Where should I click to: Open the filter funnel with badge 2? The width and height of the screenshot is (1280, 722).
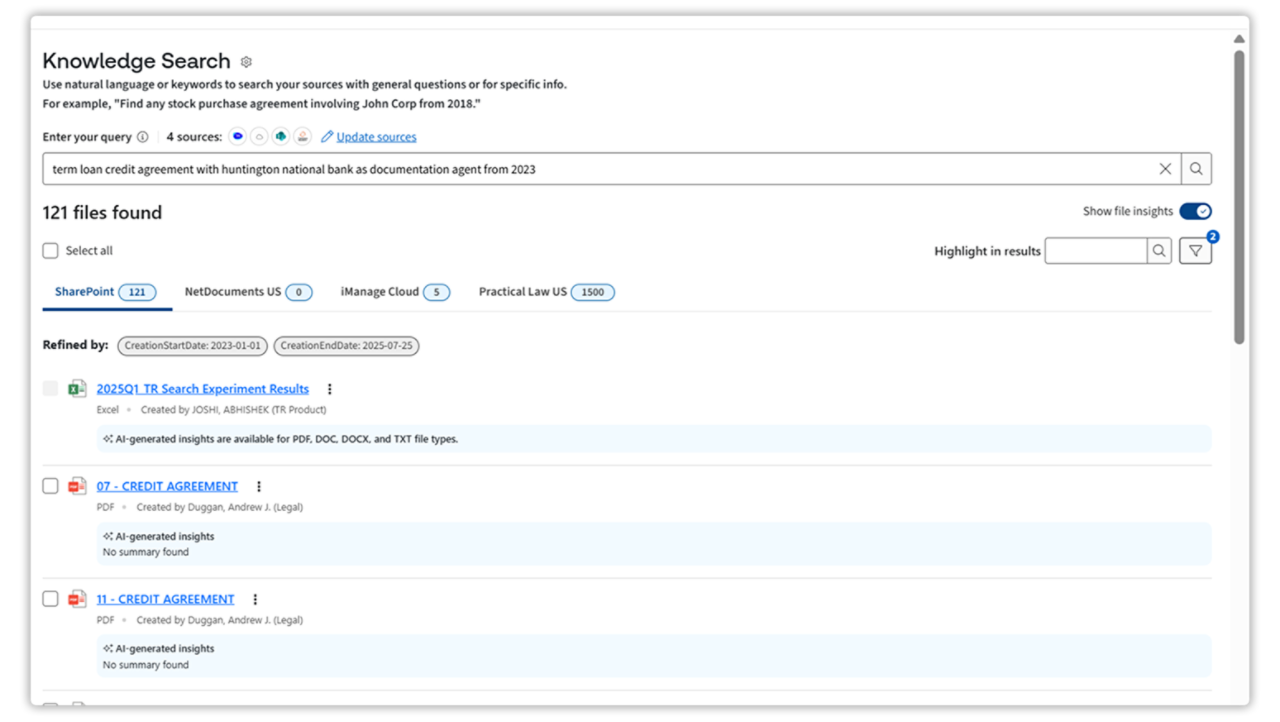point(1196,250)
